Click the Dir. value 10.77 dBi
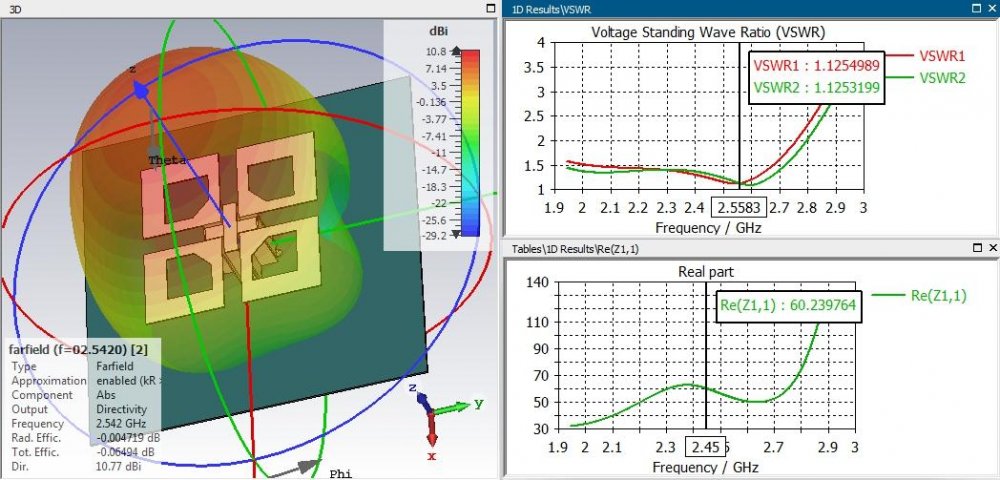 [119, 467]
